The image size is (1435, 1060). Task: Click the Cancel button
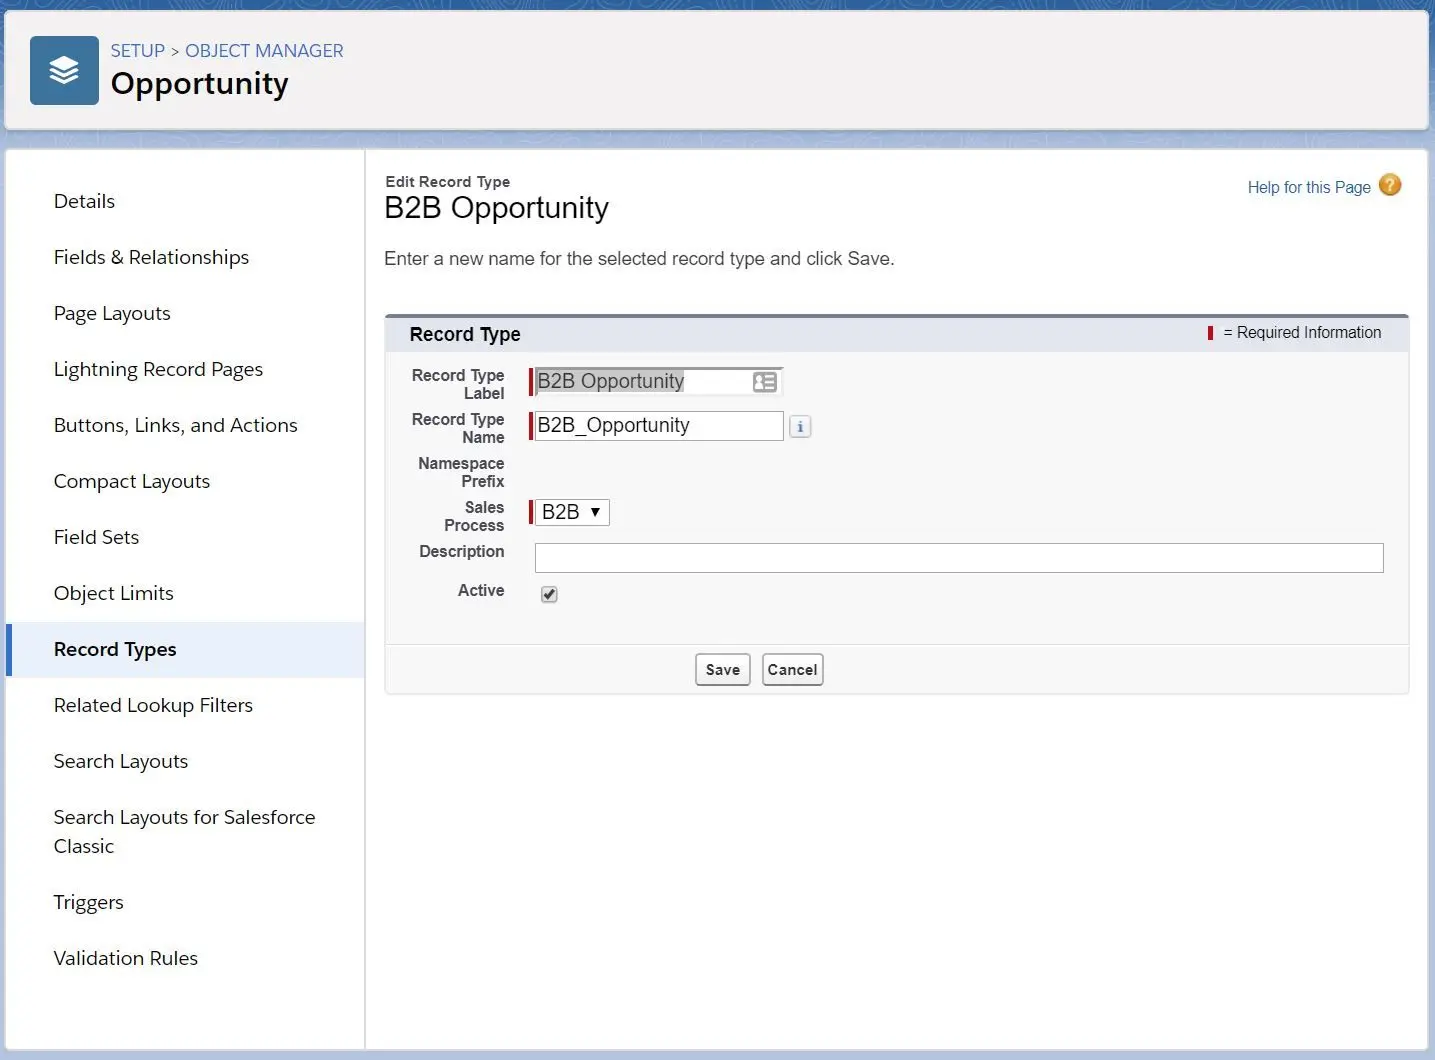(792, 670)
